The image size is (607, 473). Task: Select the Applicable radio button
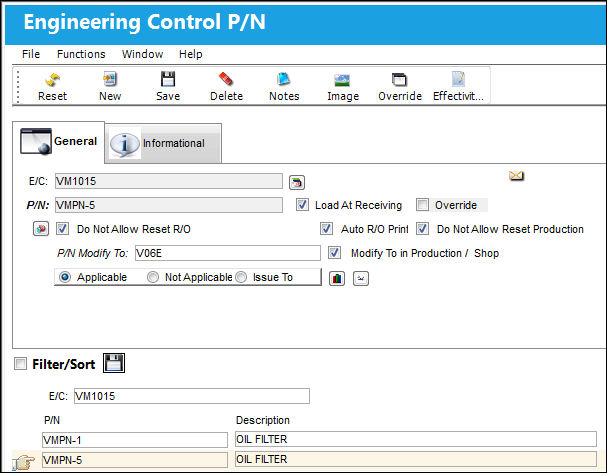[65, 277]
